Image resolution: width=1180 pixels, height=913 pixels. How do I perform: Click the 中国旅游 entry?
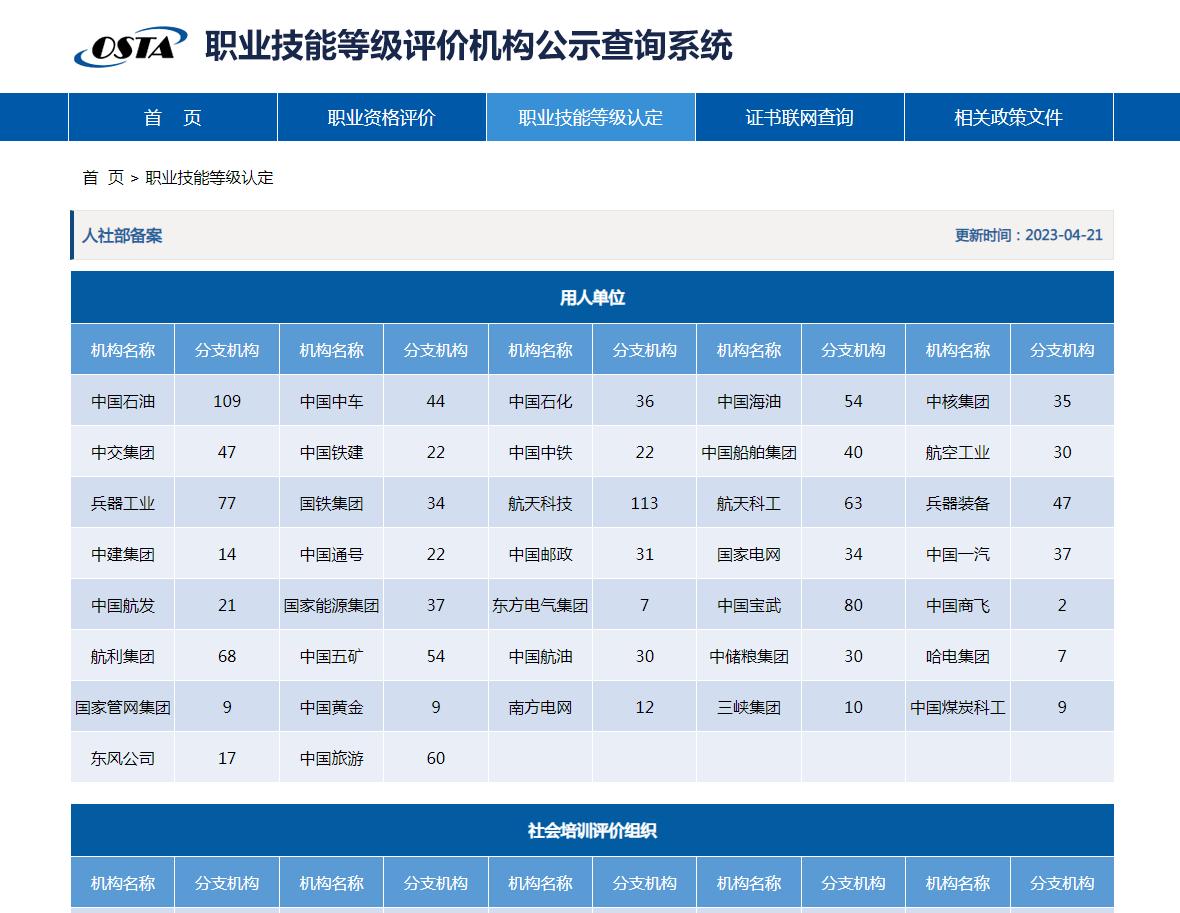click(x=331, y=758)
